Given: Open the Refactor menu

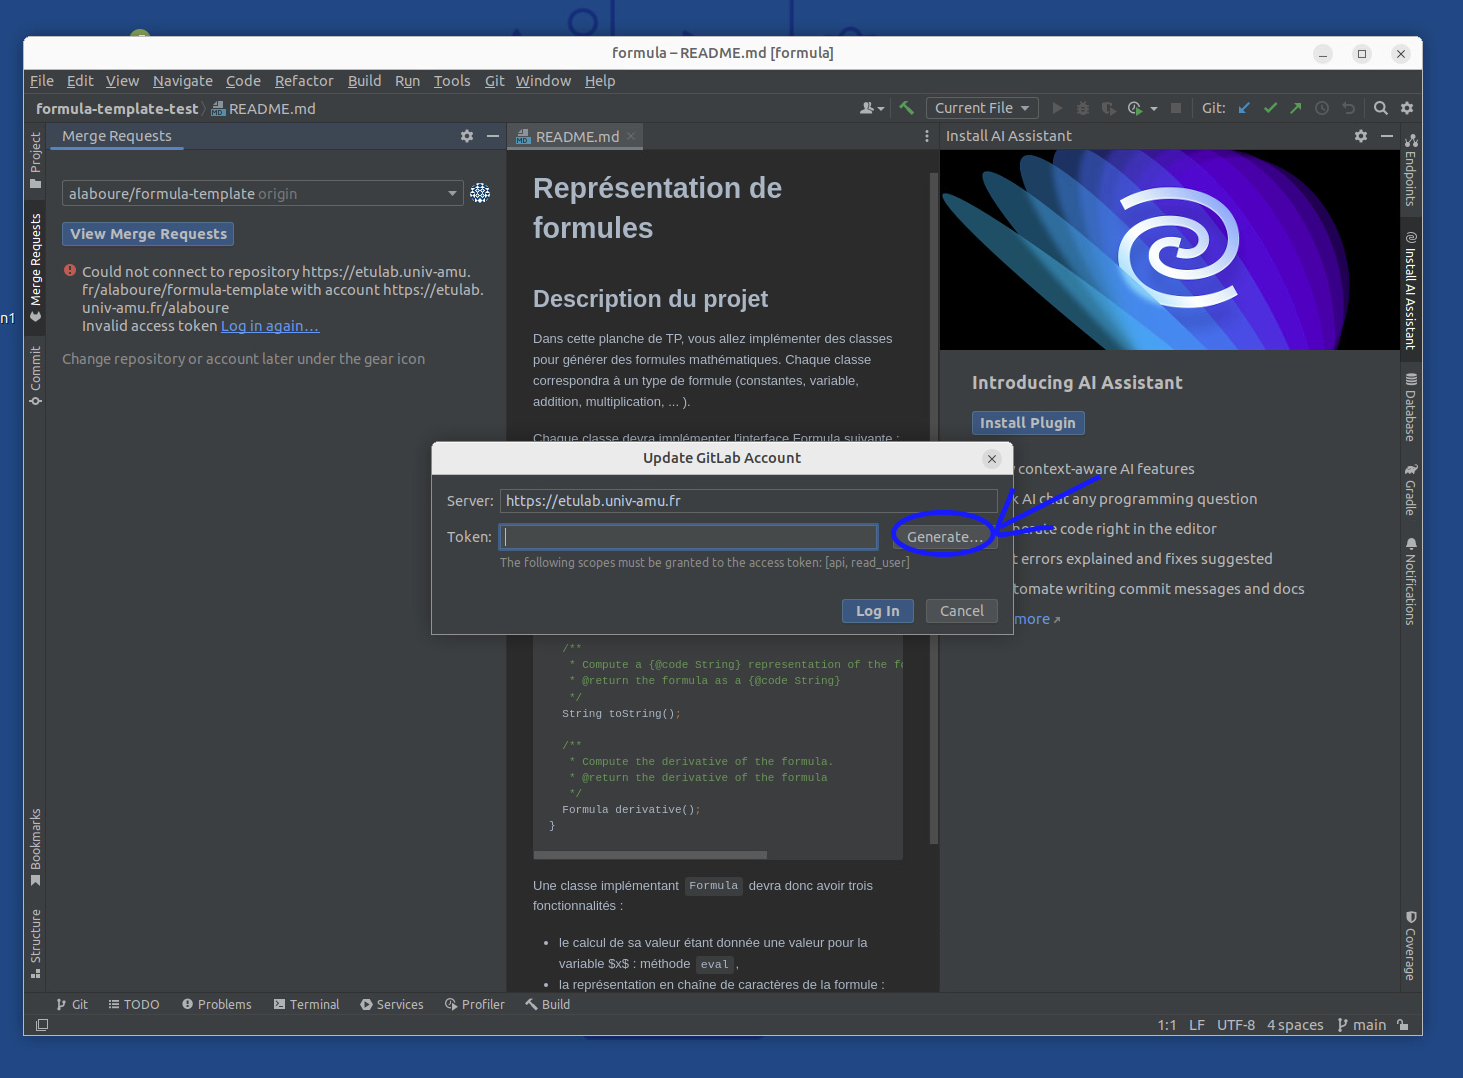Looking at the screenshot, I should pyautogui.click(x=304, y=81).
